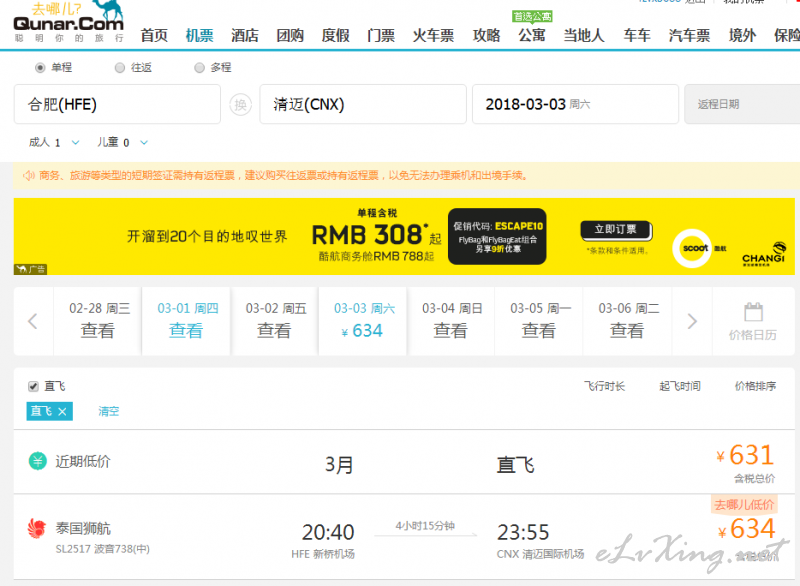
Task: Click the SL2517 波音738(中) flight number
Action: click(x=103, y=549)
